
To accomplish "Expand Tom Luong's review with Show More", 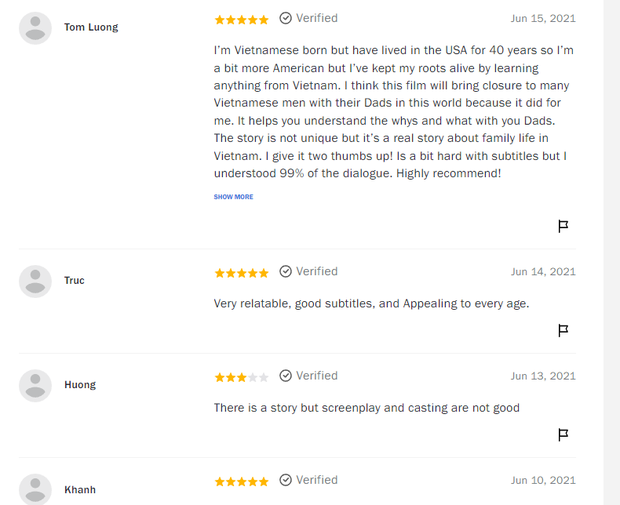I will [233, 197].
